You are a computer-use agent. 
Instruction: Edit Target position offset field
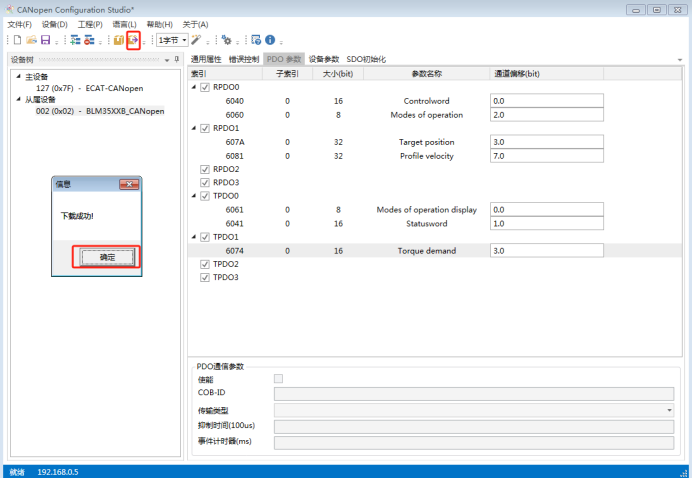point(546,142)
